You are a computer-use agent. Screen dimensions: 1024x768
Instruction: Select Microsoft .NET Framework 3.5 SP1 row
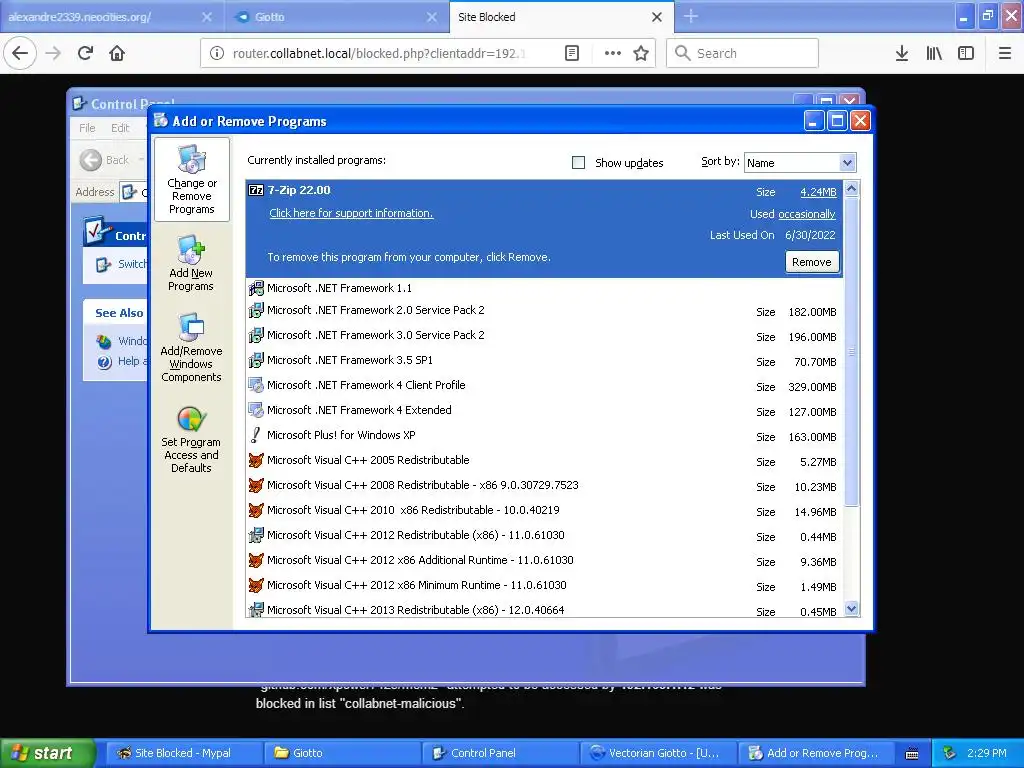click(545, 360)
